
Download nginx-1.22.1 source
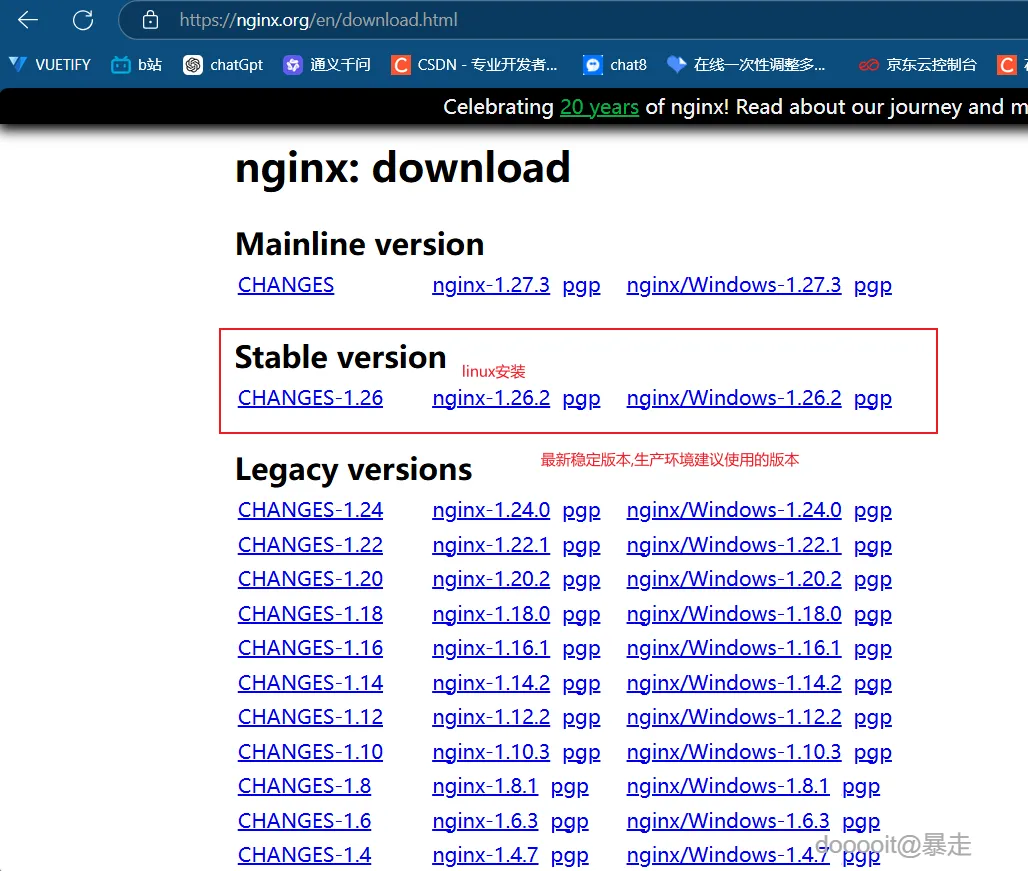(491, 545)
